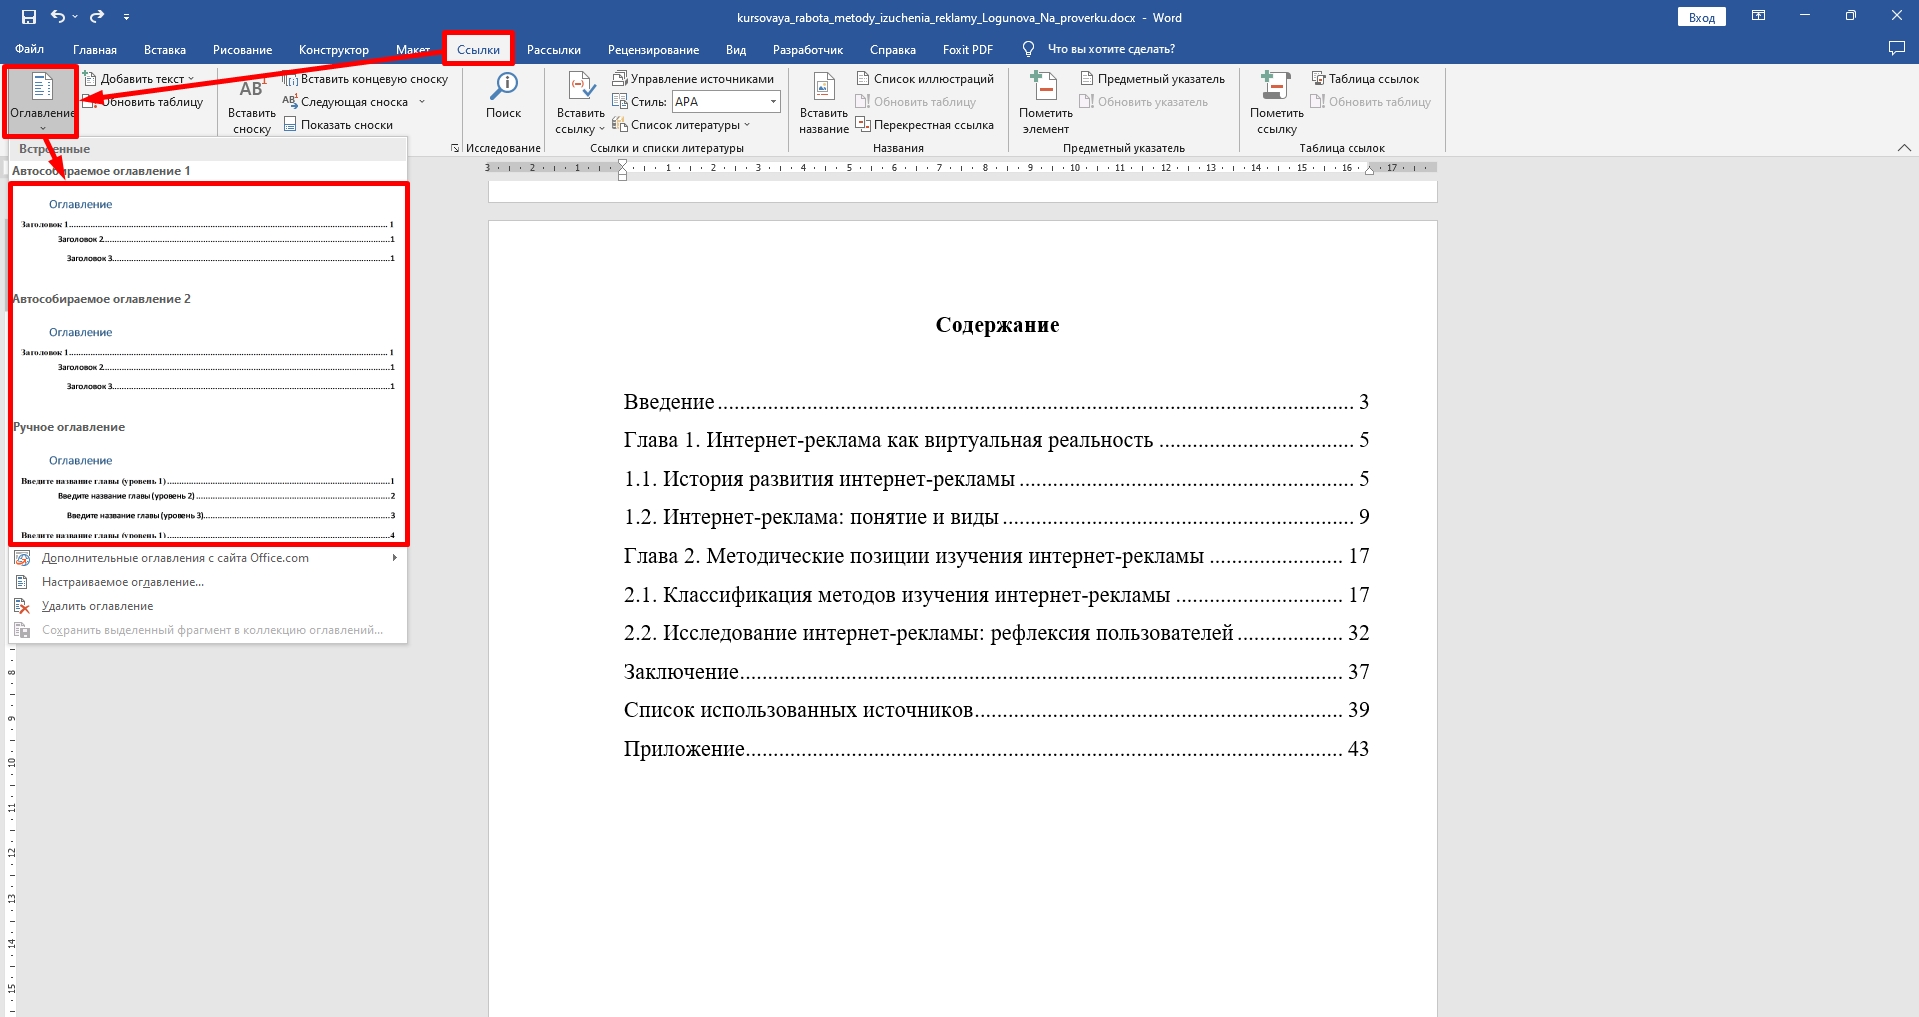The image size is (1919, 1017).
Task: Open Следующая сноска dropdown arrow
Action: point(422,102)
